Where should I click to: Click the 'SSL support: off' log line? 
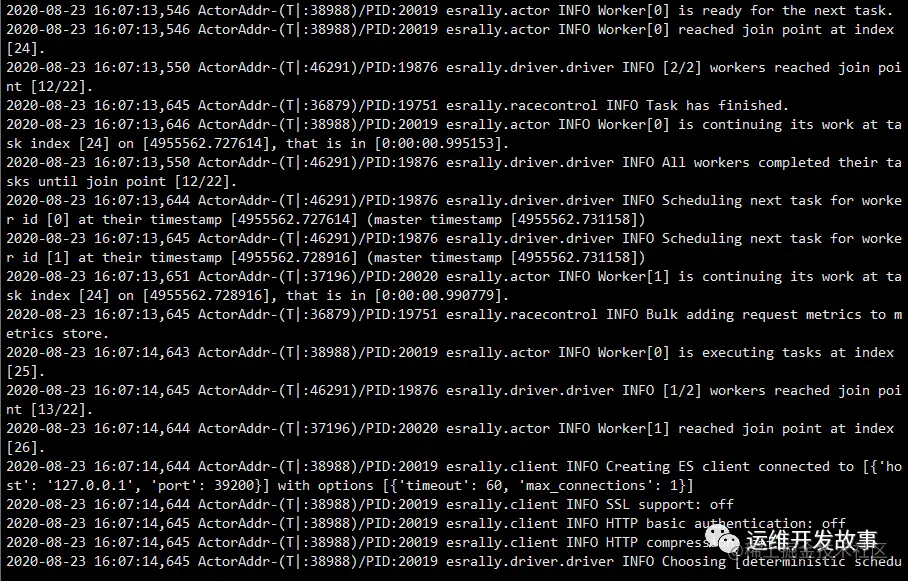670,505
